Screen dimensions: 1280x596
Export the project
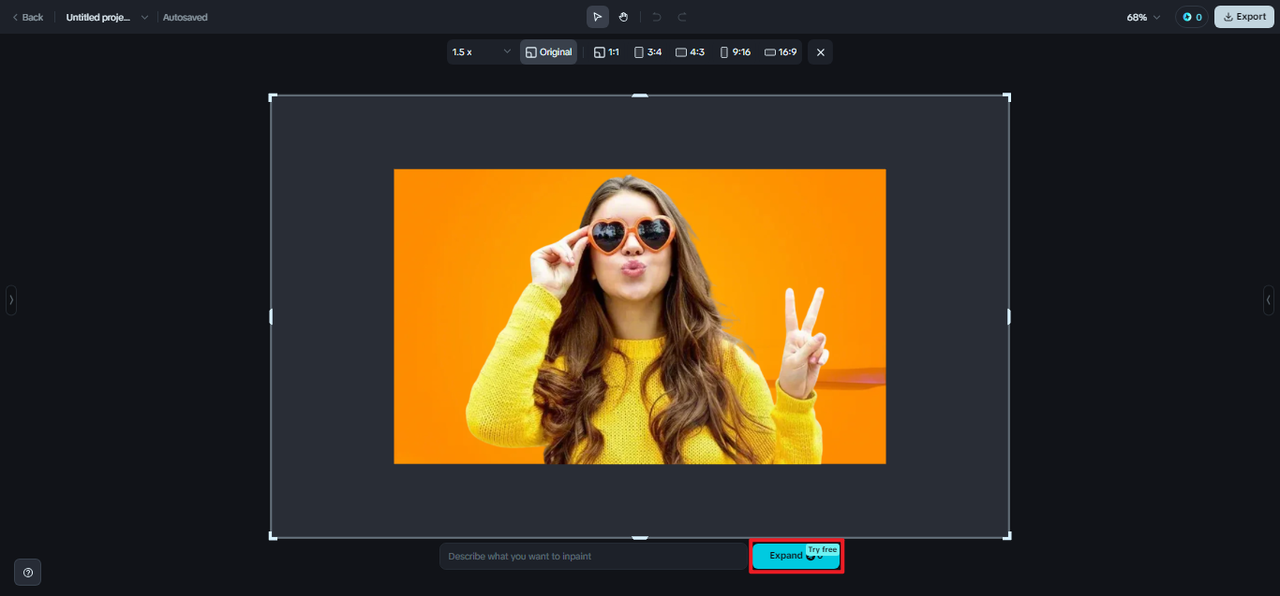click(x=1244, y=17)
